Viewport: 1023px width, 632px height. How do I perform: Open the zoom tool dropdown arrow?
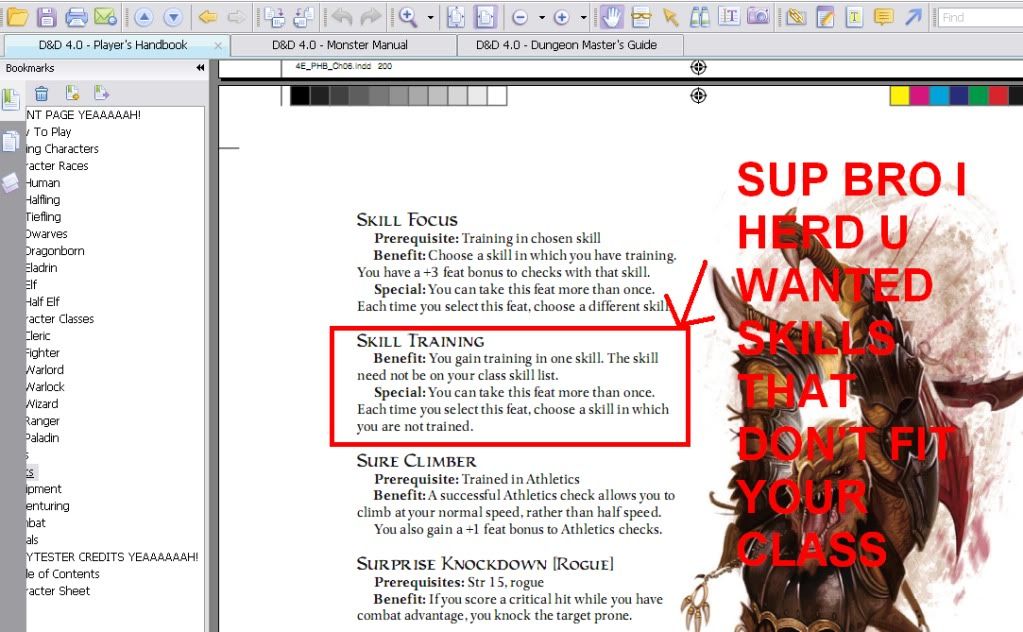(430, 18)
